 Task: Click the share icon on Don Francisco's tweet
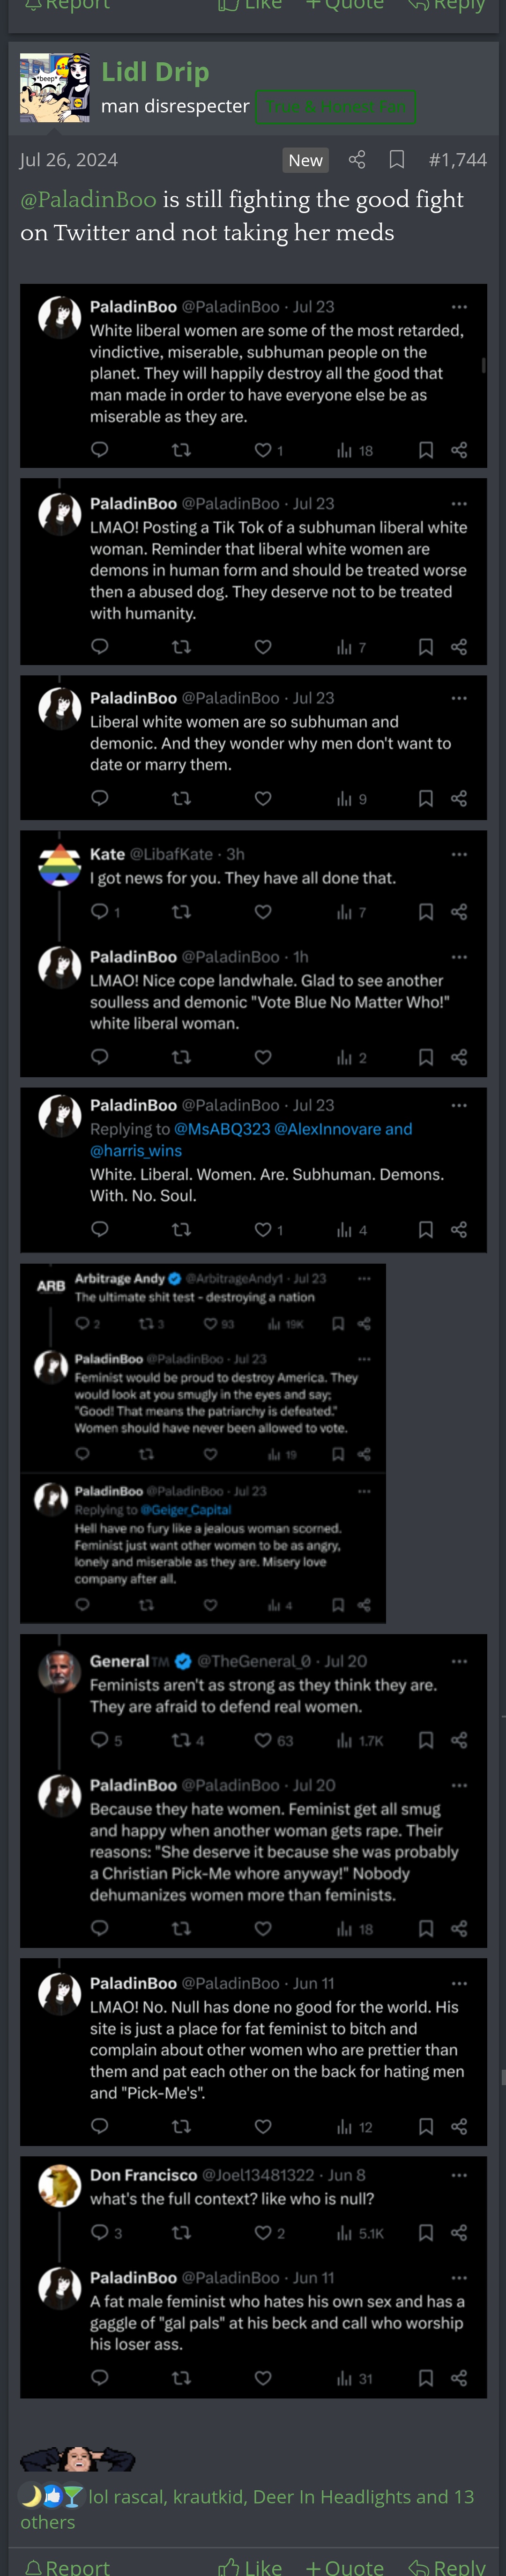(459, 2233)
